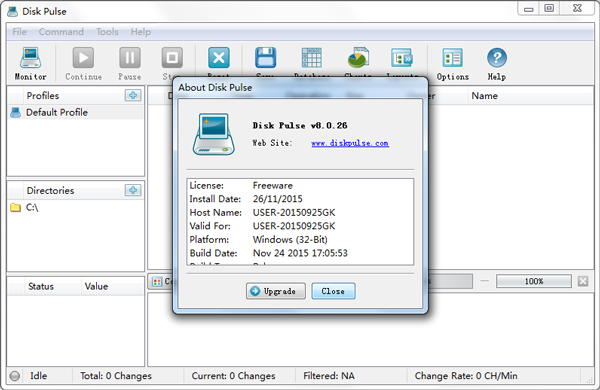Click the X icon beside 100% bar

[x=583, y=281]
